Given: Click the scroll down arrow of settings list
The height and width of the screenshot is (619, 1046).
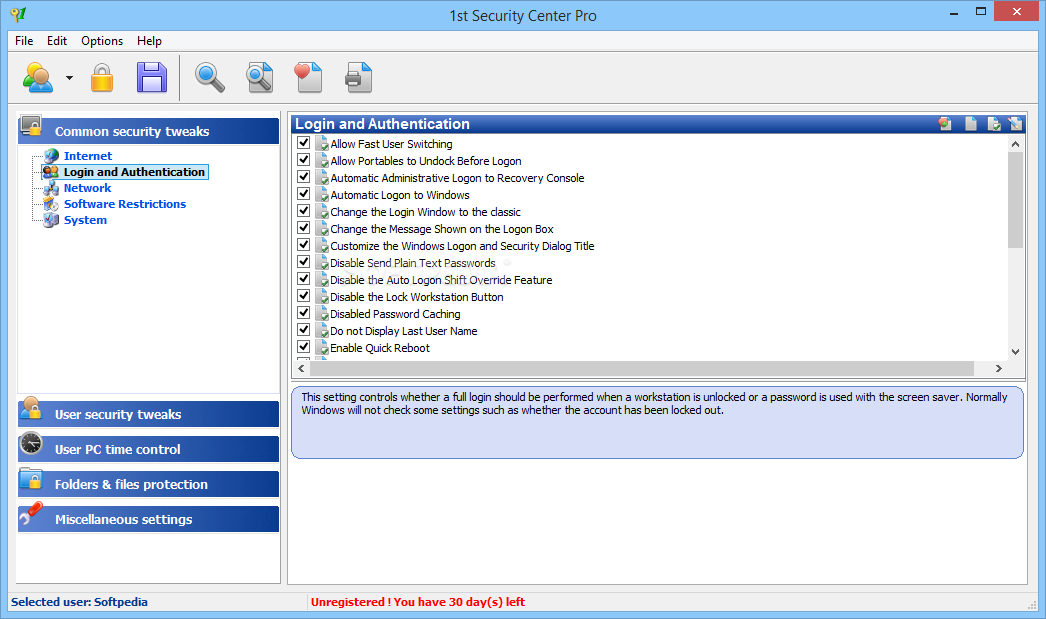Looking at the screenshot, I should (x=1015, y=352).
